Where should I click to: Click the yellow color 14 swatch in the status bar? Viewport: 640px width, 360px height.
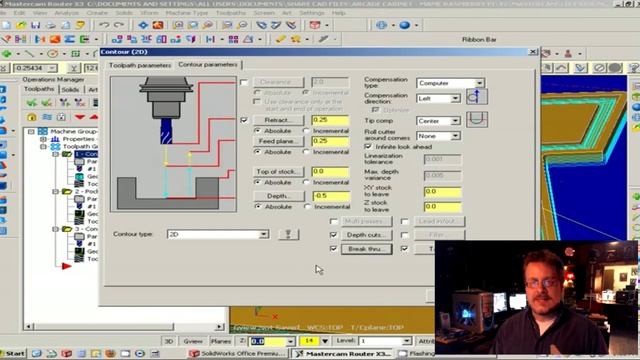(x=309, y=341)
